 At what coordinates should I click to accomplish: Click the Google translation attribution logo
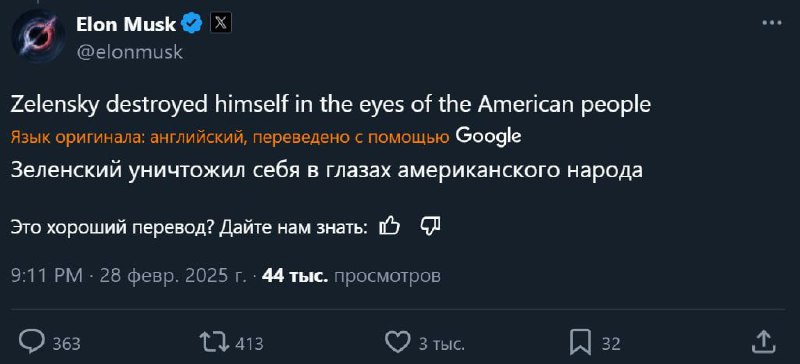[x=488, y=136]
